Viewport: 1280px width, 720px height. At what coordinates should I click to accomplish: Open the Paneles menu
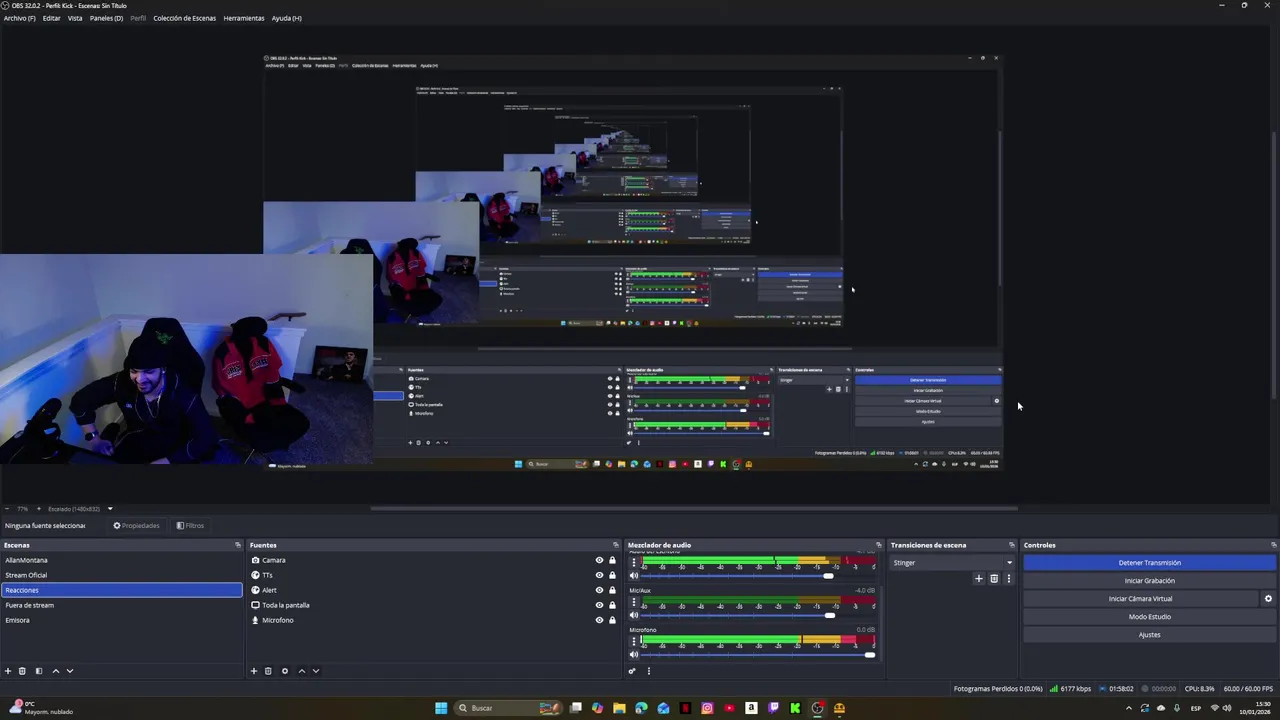point(106,18)
